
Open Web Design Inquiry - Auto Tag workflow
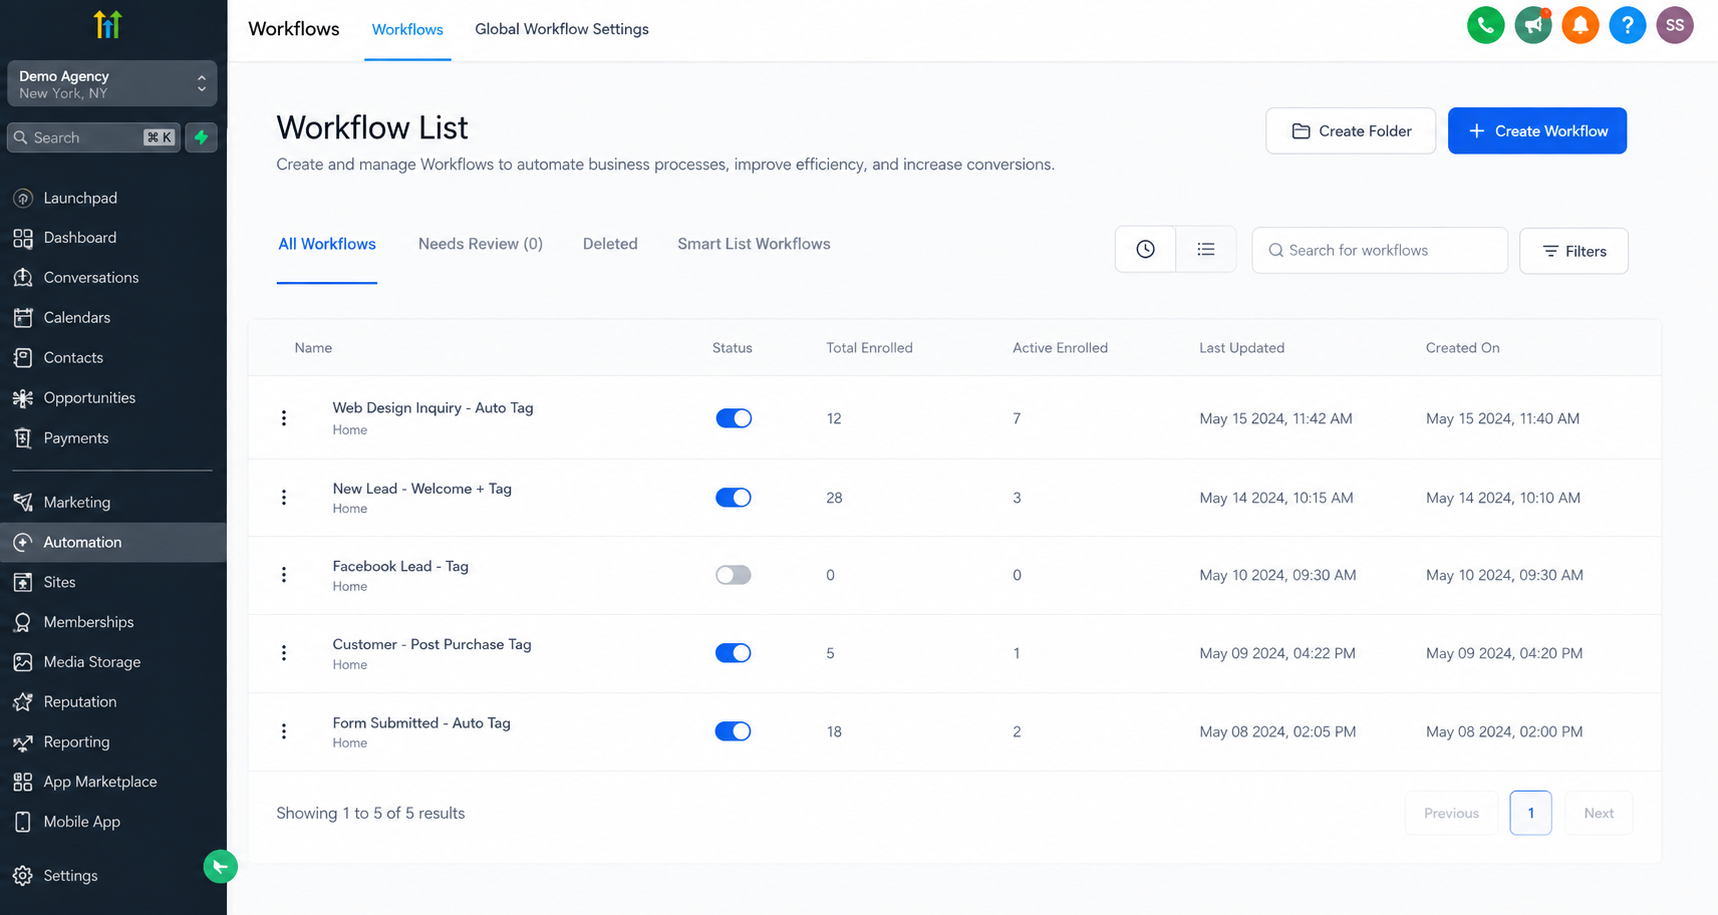(433, 408)
